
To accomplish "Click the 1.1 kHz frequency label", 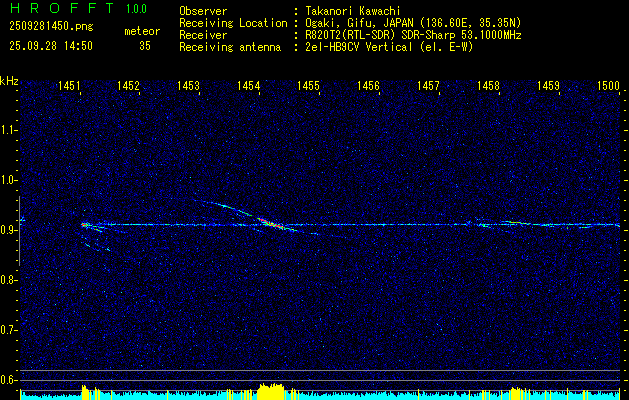I will [x=9, y=130].
